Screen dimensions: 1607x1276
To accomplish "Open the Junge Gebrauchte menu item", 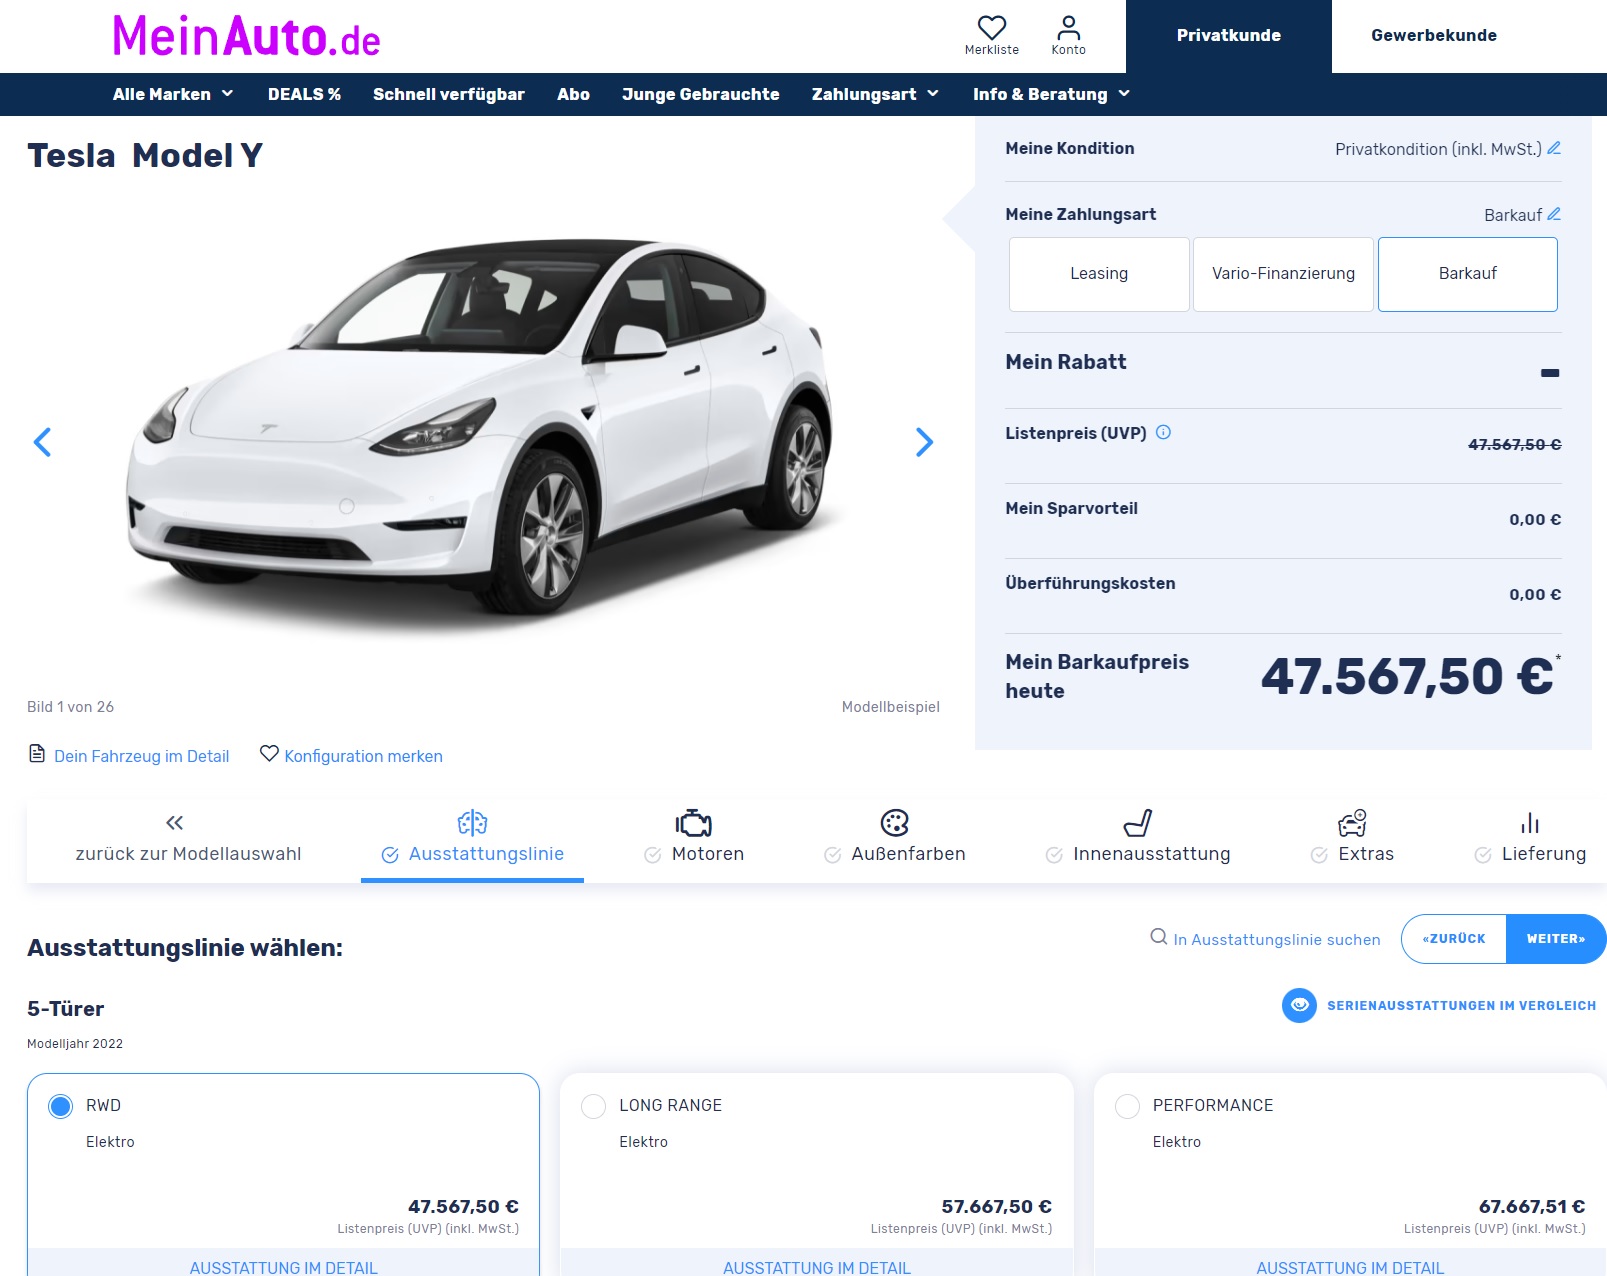I will pos(700,94).
